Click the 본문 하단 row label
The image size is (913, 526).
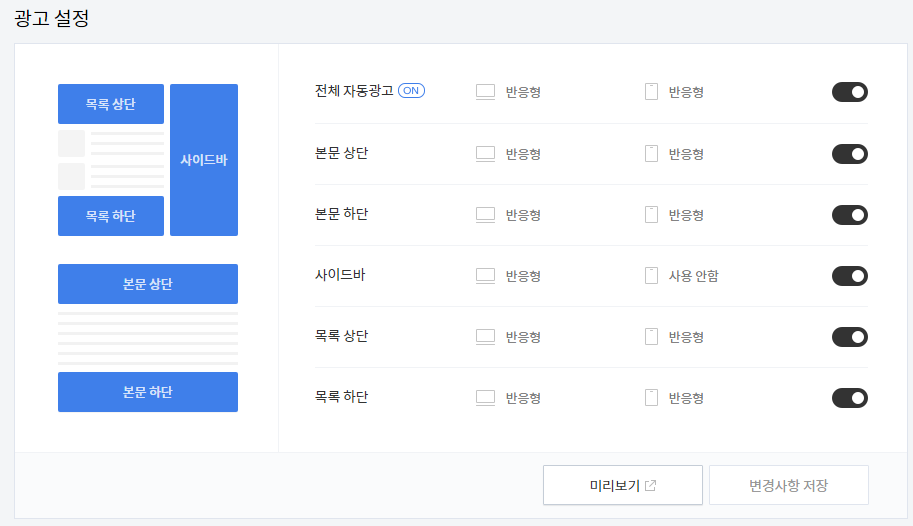pyautogui.click(x=341, y=214)
